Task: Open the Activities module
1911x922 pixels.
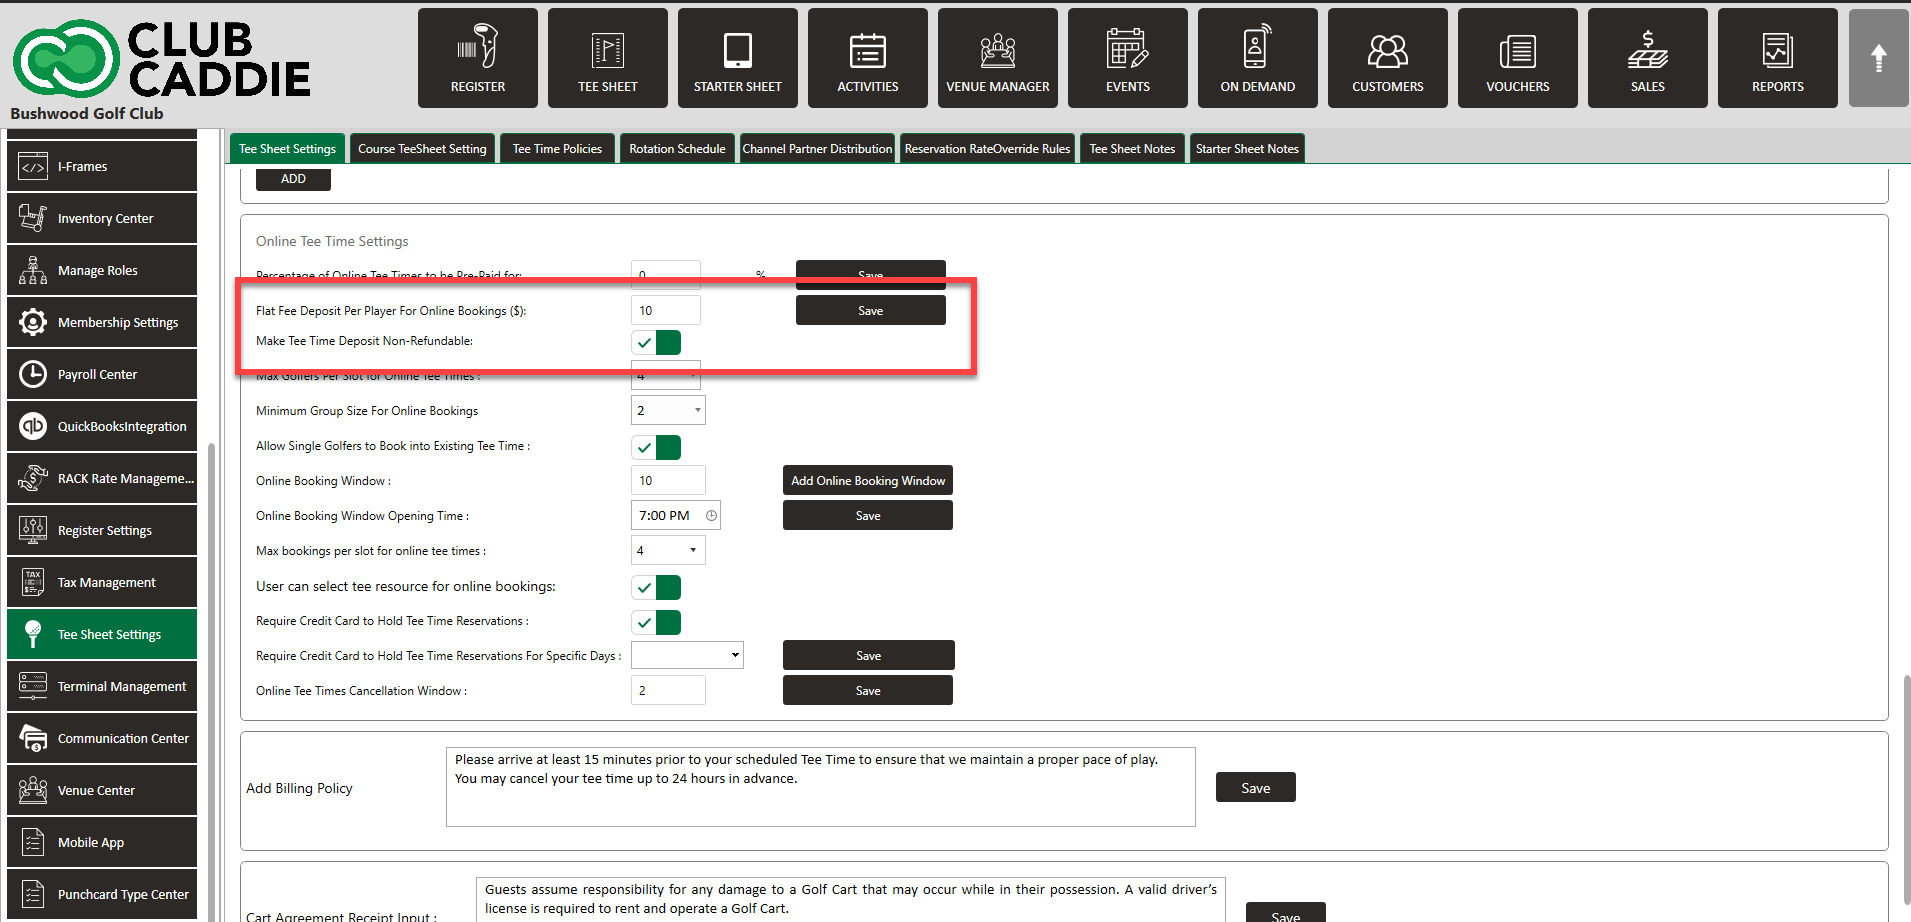Action: pos(867,58)
